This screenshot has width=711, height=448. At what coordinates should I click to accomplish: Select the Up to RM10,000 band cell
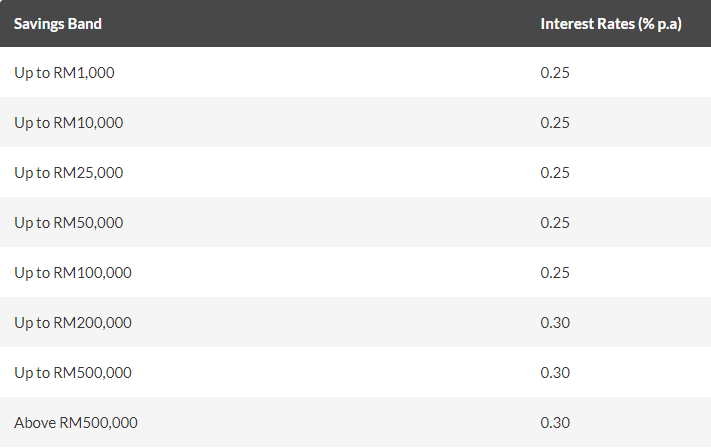(x=69, y=122)
